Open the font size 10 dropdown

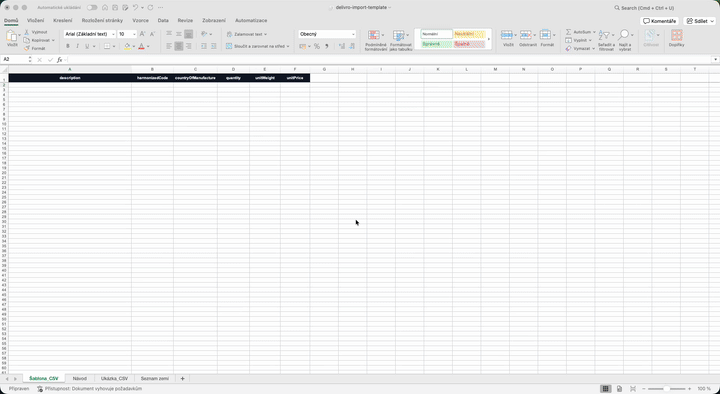coord(127,34)
